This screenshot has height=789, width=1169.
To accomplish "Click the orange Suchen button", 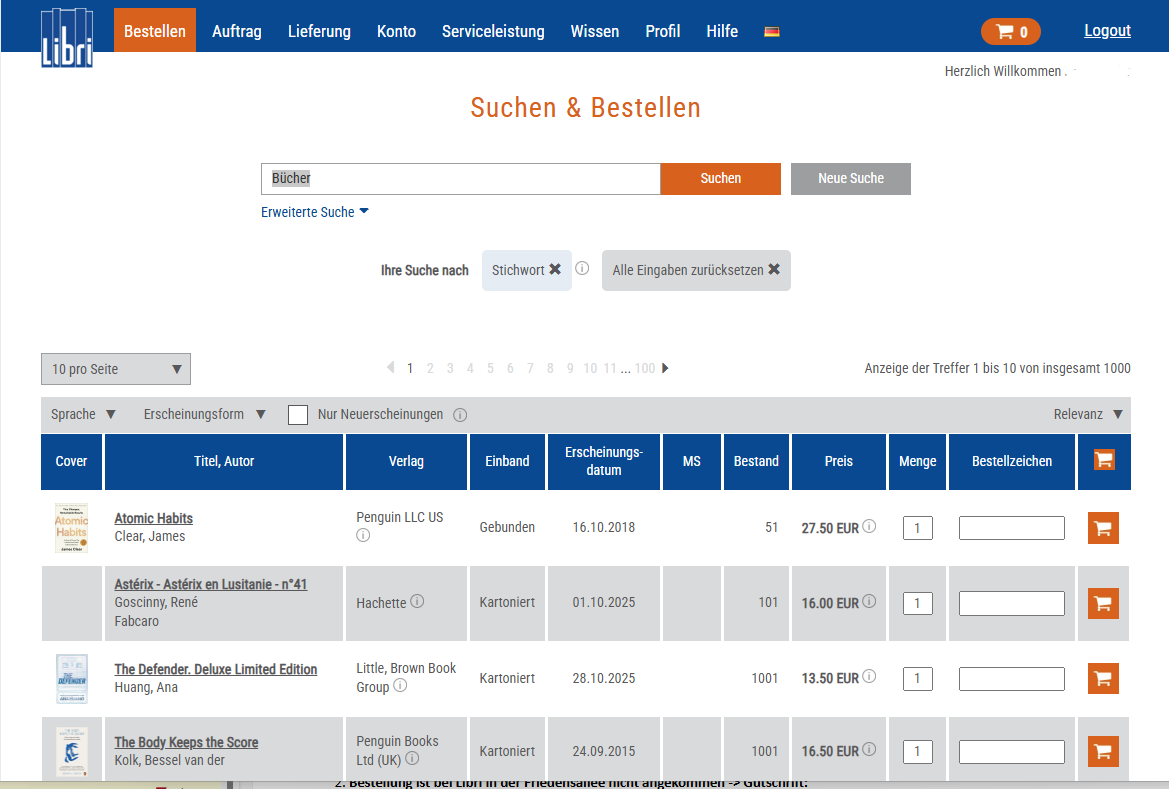I will point(720,179).
